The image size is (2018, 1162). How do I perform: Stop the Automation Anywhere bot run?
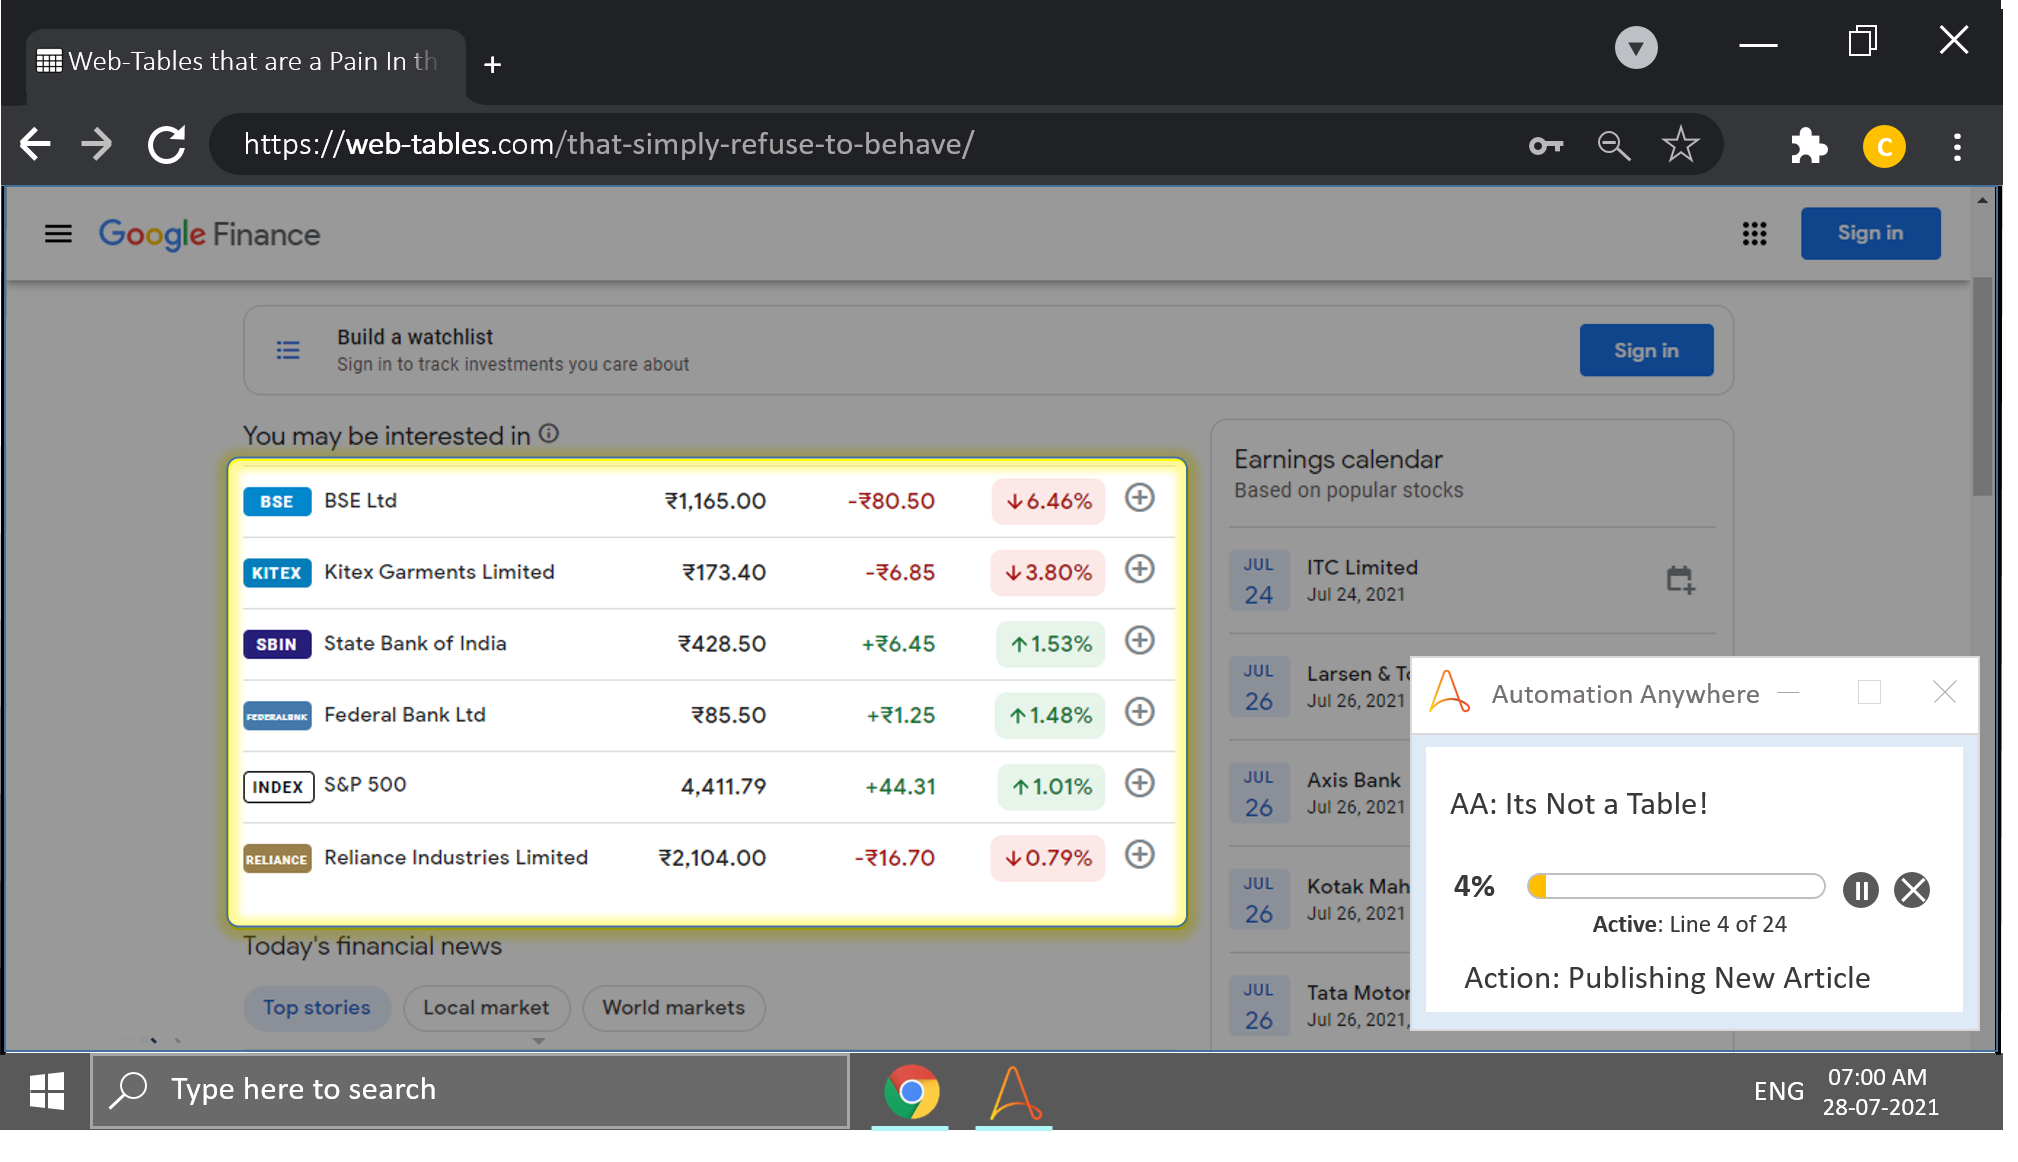click(1912, 890)
